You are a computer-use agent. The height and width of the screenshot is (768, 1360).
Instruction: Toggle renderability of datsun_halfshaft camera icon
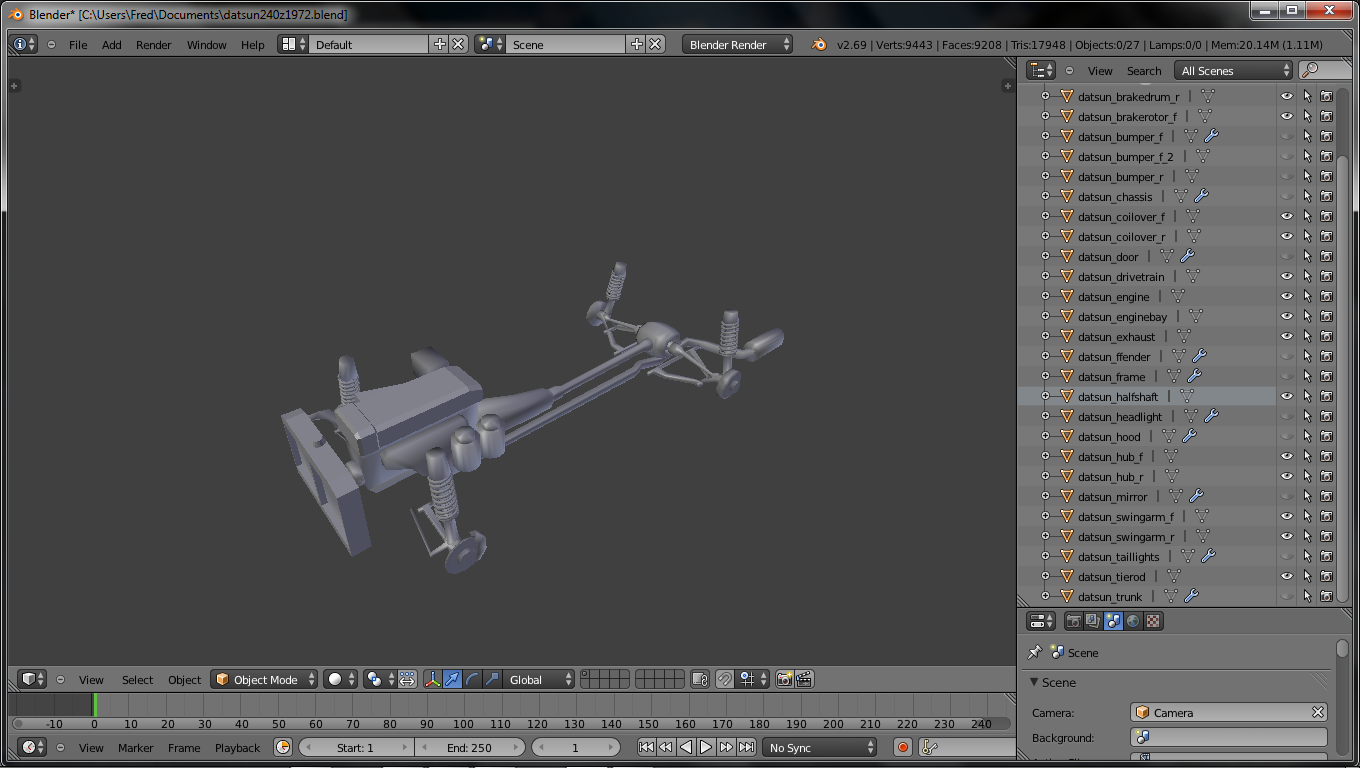1326,397
